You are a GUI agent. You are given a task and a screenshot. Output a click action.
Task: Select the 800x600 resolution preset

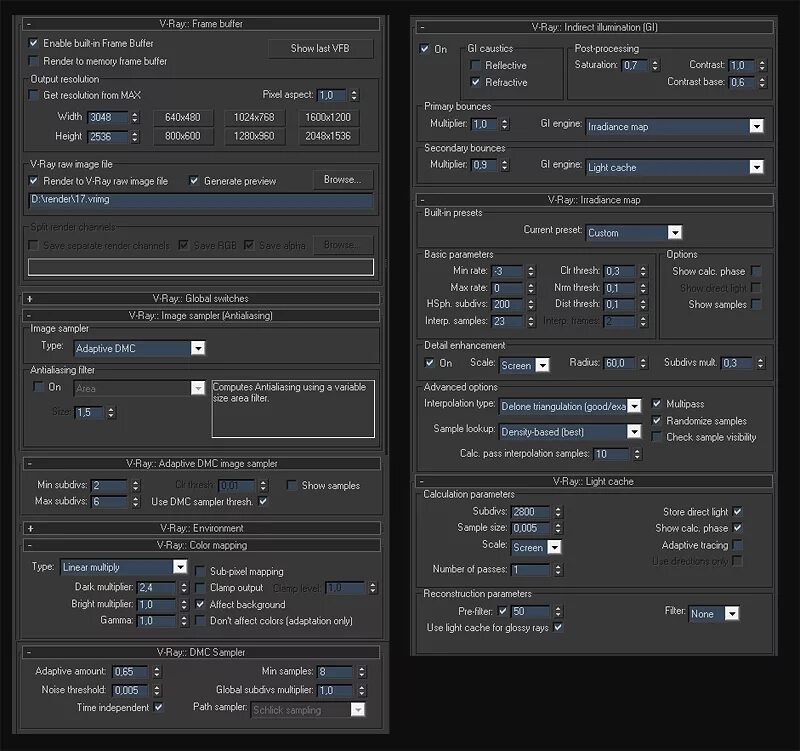(x=183, y=136)
